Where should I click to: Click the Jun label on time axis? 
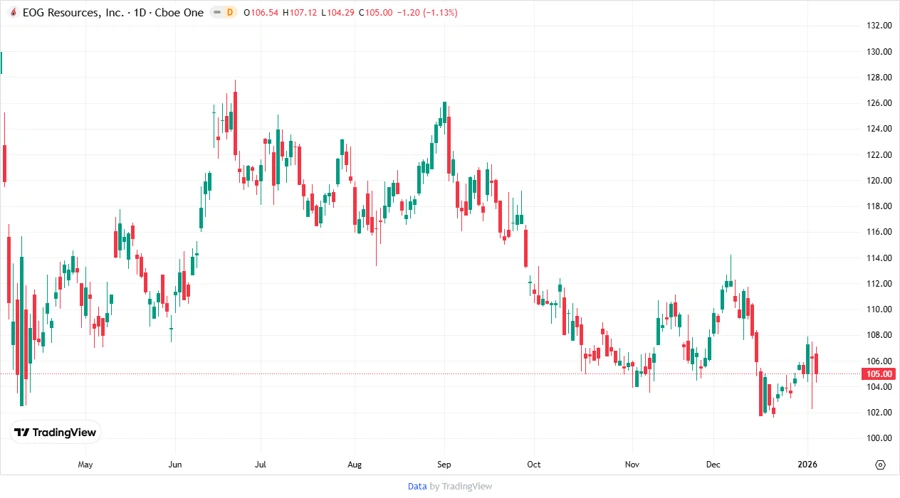point(175,464)
